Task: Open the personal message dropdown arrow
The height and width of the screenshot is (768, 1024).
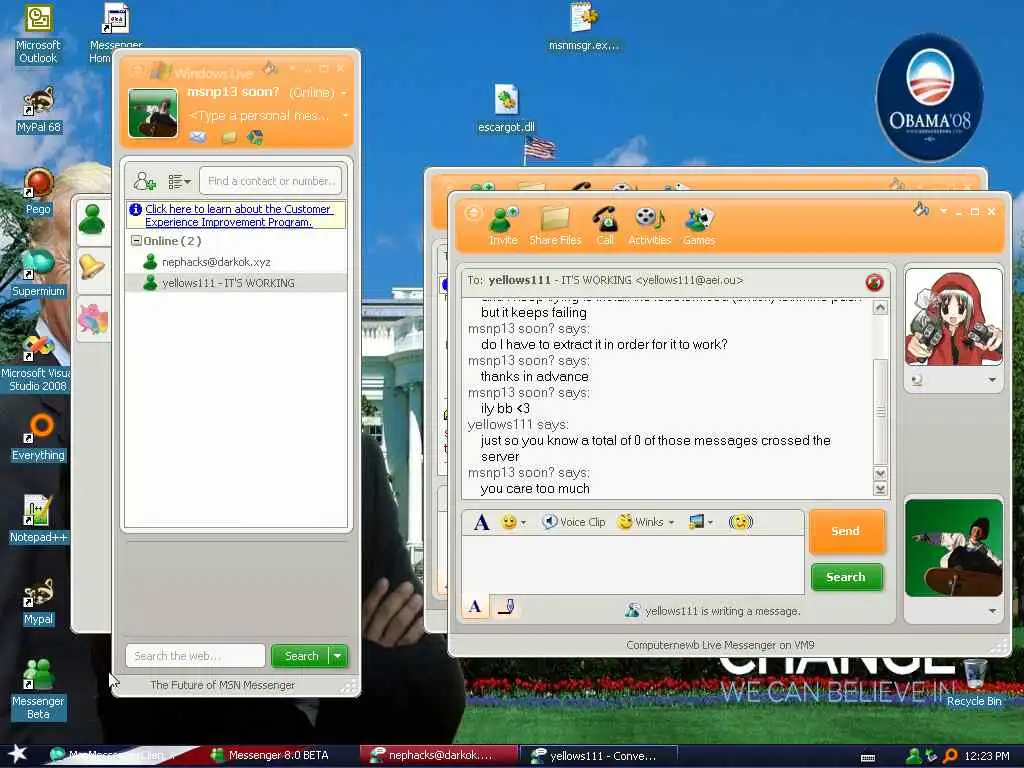Action: coord(345,116)
